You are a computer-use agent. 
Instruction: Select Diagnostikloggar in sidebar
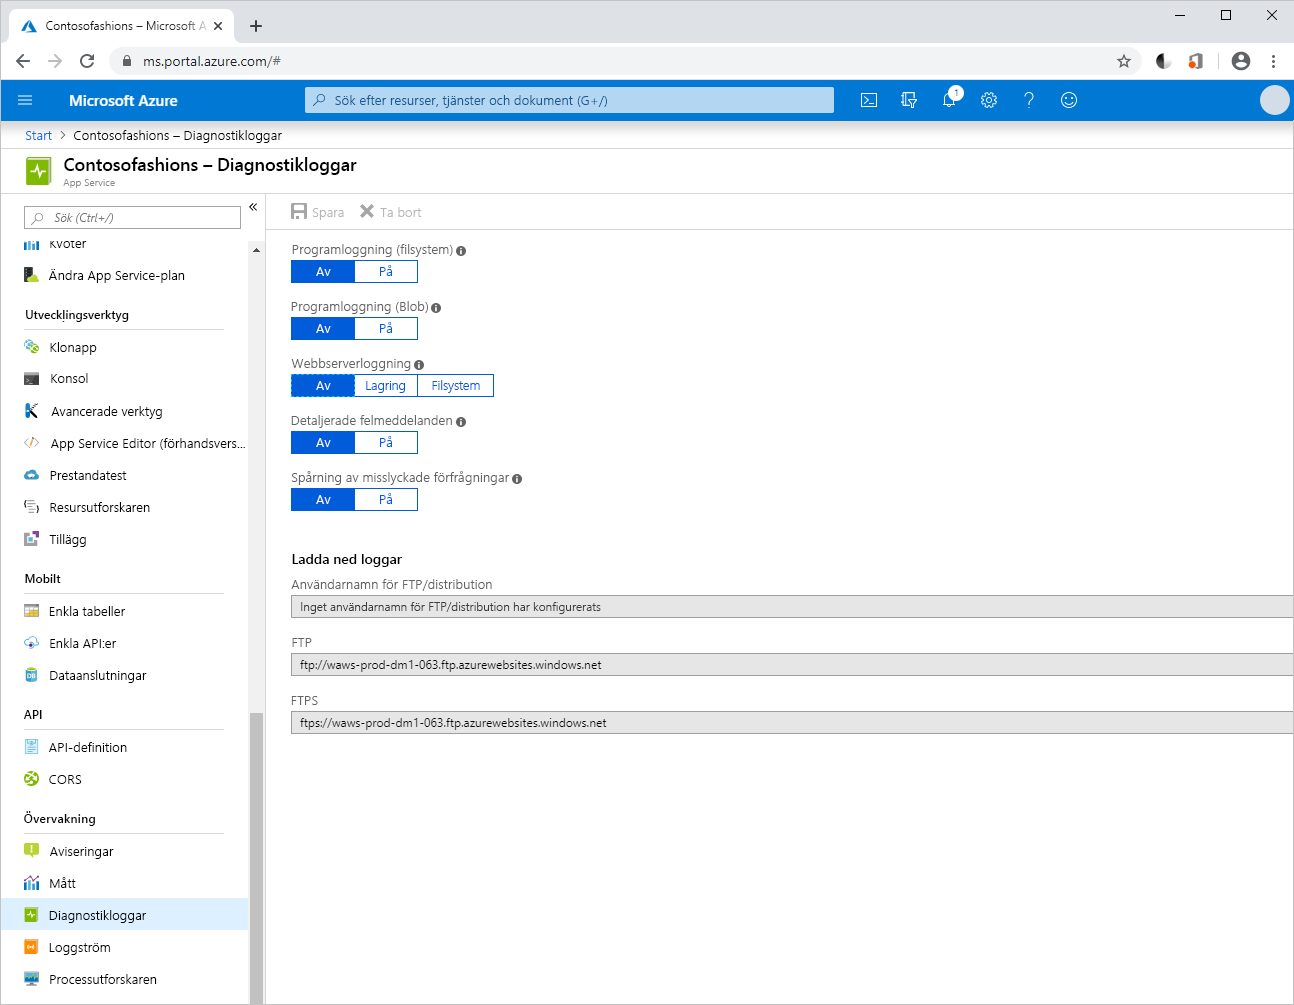(124, 915)
